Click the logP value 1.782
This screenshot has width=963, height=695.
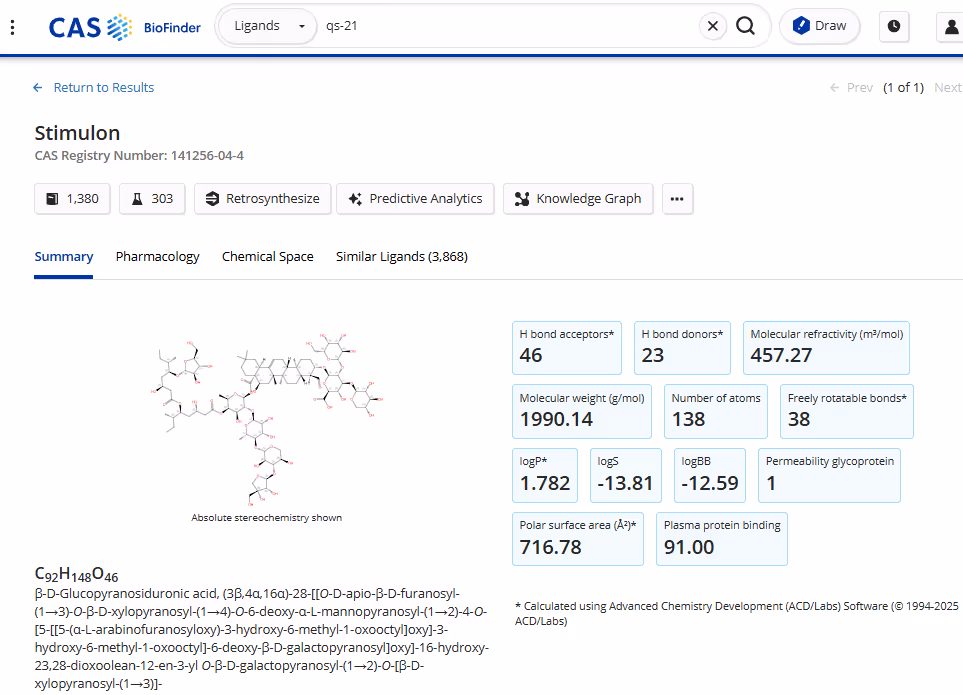[x=545, y=483]
